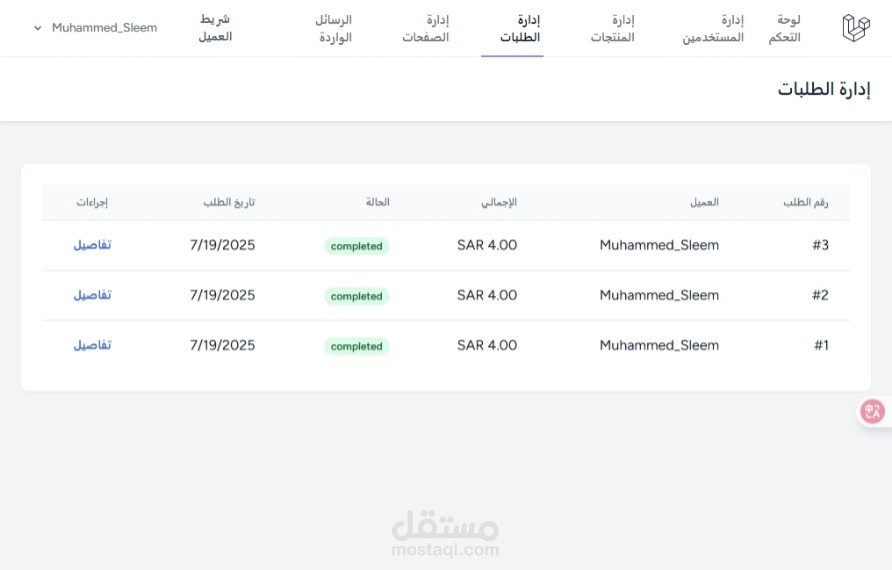Open تفاصيل link for order #2
The image size is (892, 570).
click(93, 295)
